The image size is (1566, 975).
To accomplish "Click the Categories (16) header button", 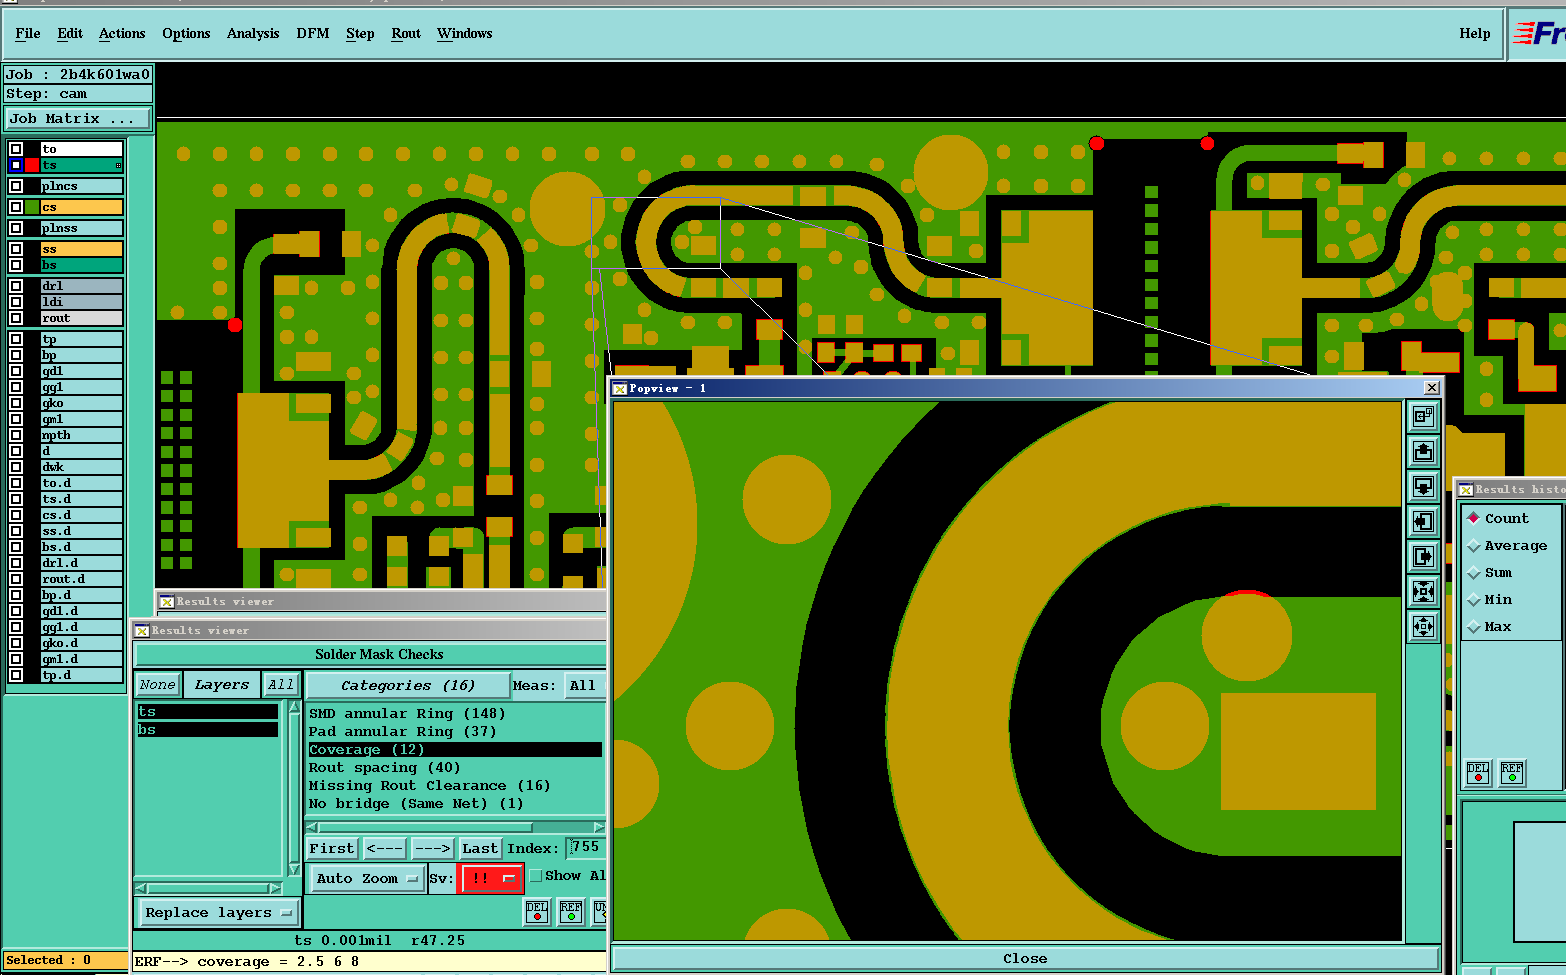I will 408,685.
